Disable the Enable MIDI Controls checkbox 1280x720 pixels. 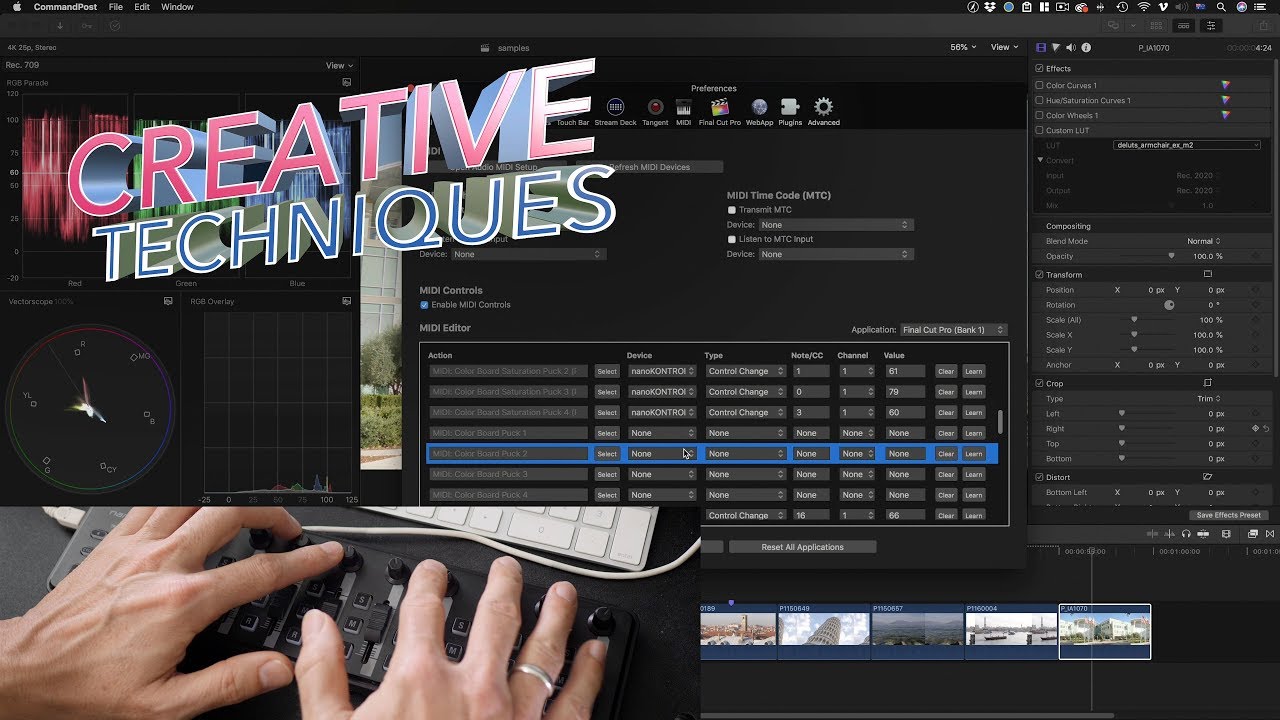(425, 305)
